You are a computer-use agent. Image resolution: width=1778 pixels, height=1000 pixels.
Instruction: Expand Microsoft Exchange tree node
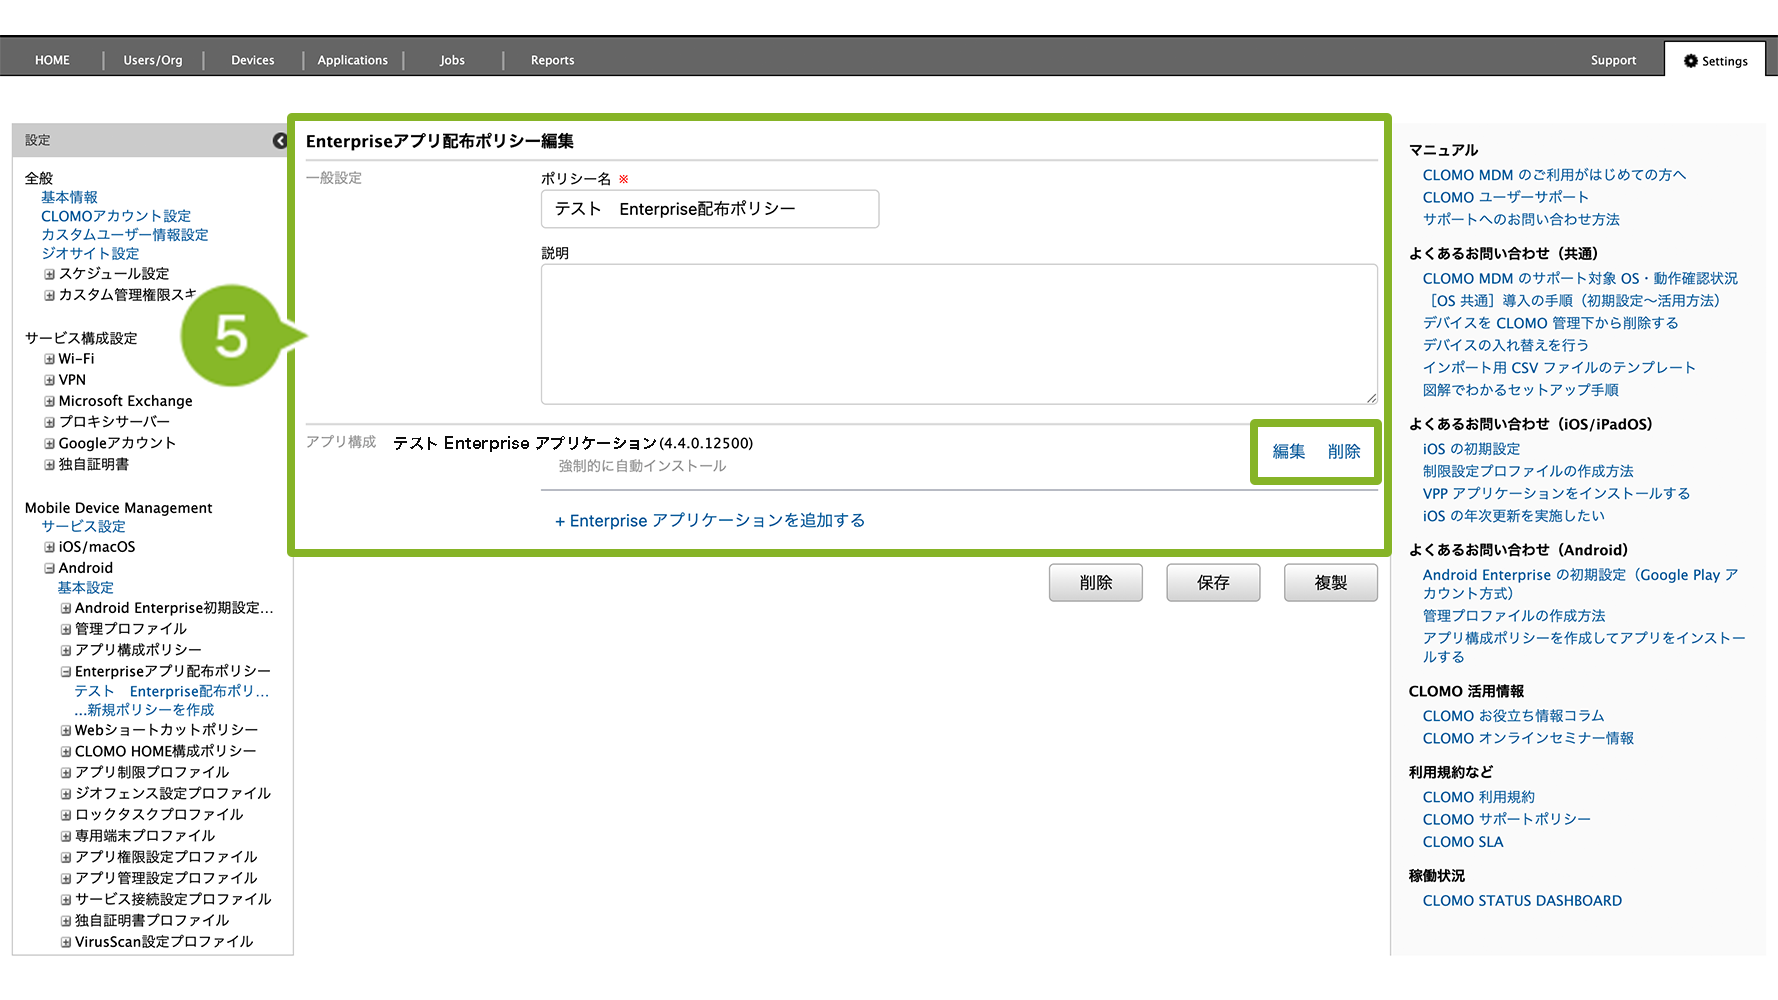click(x=49, y=401)
